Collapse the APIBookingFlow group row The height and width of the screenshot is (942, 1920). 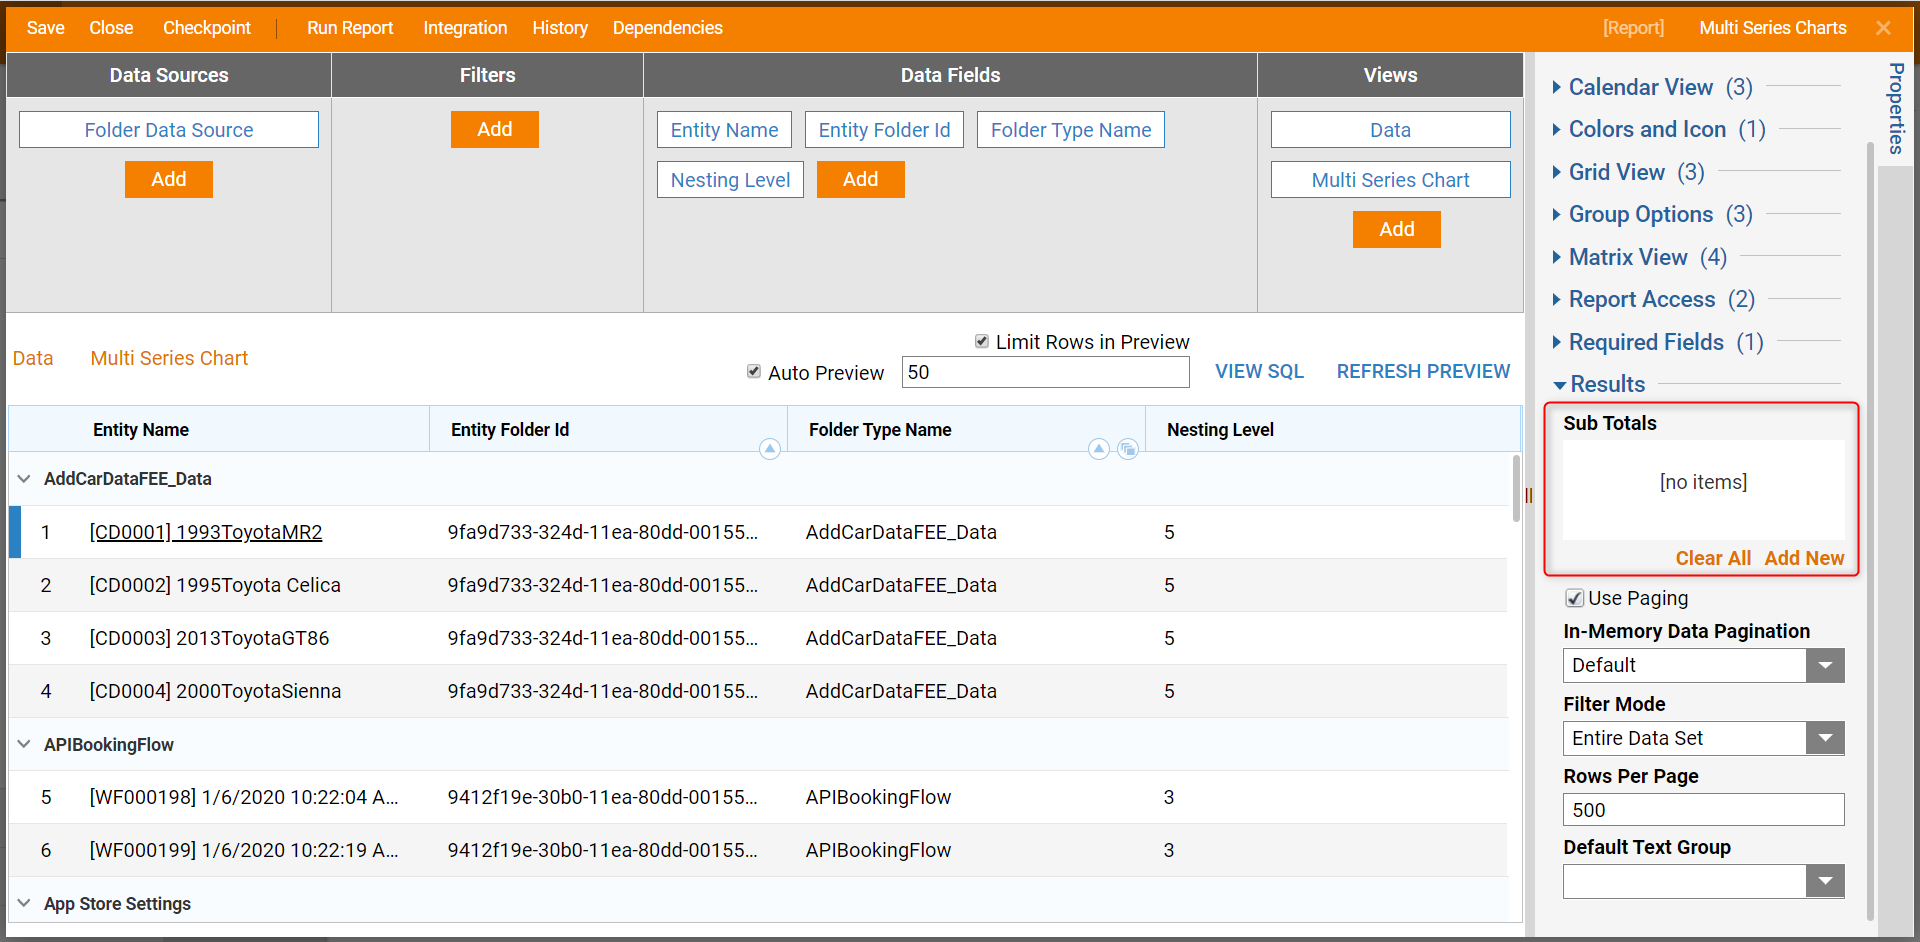24,744
